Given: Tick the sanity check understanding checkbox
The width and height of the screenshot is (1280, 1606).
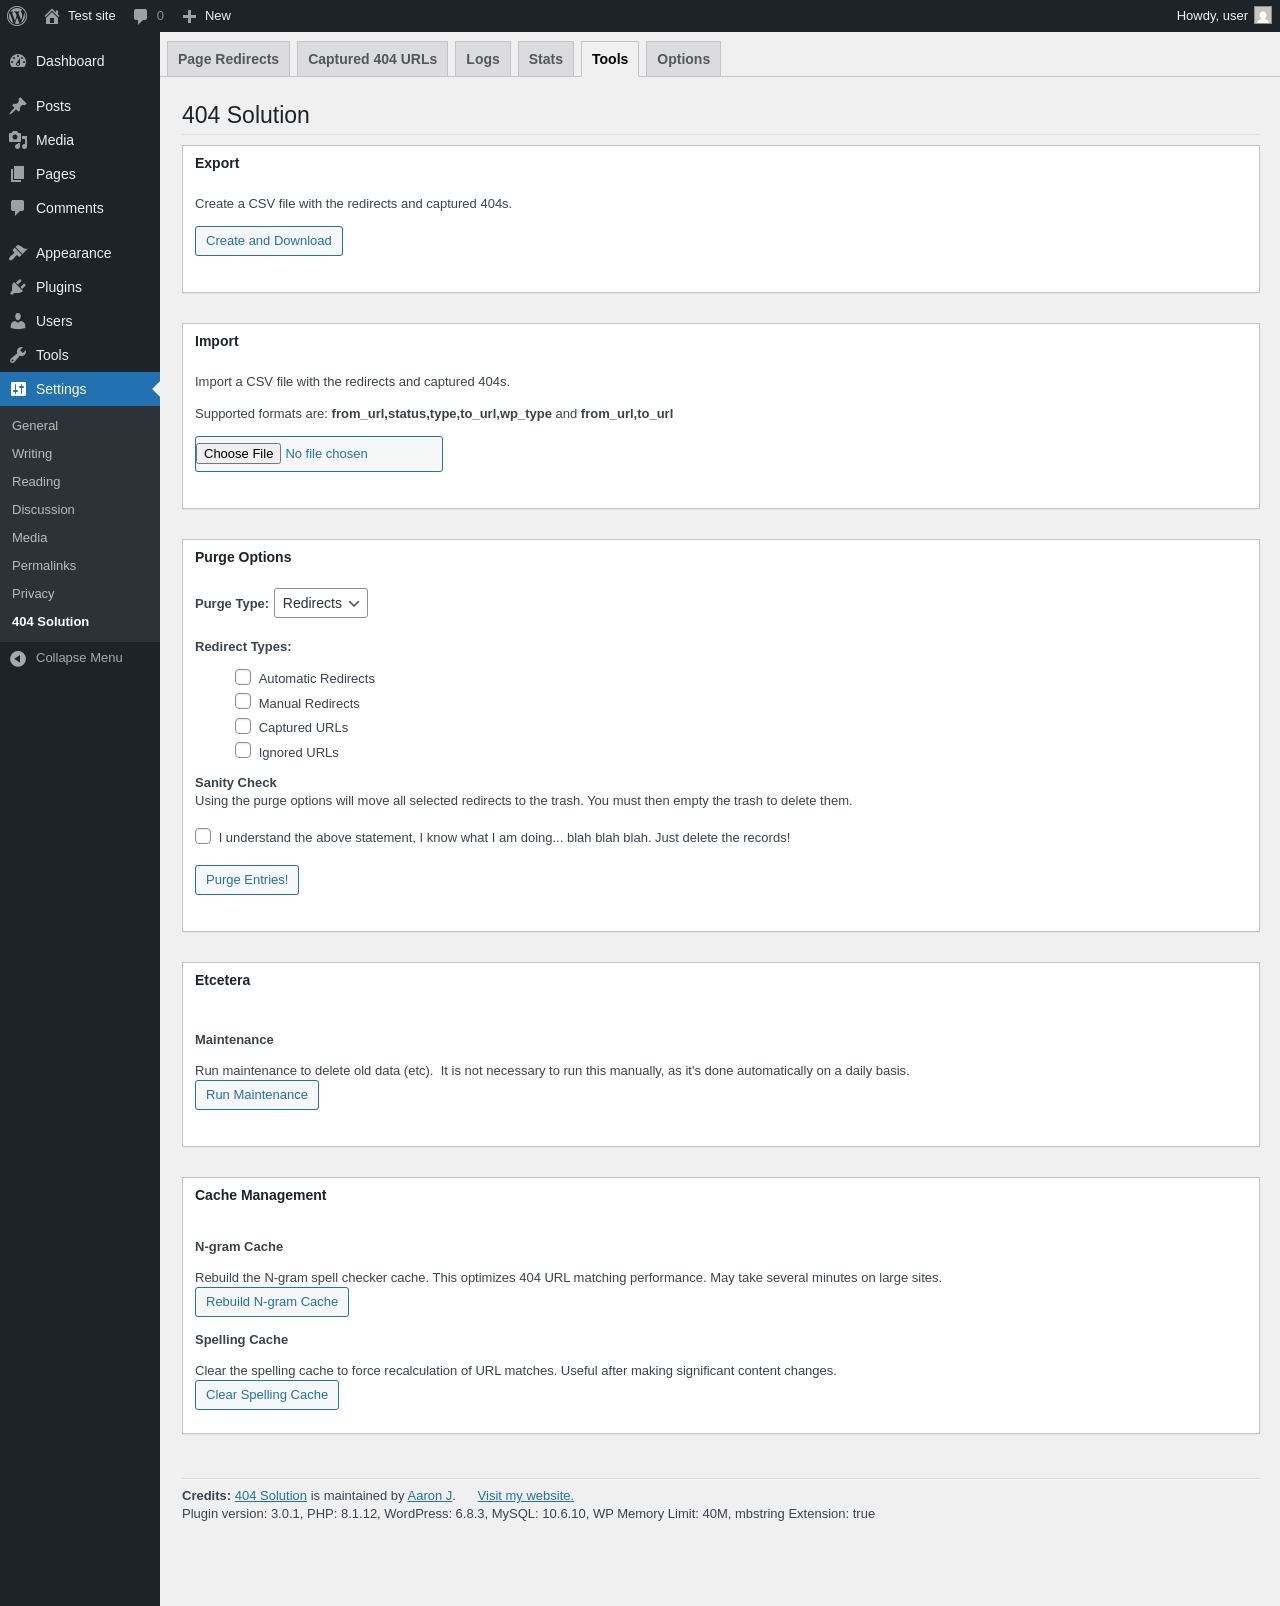Looking at the screenshot, I should [x=203, y=836].
